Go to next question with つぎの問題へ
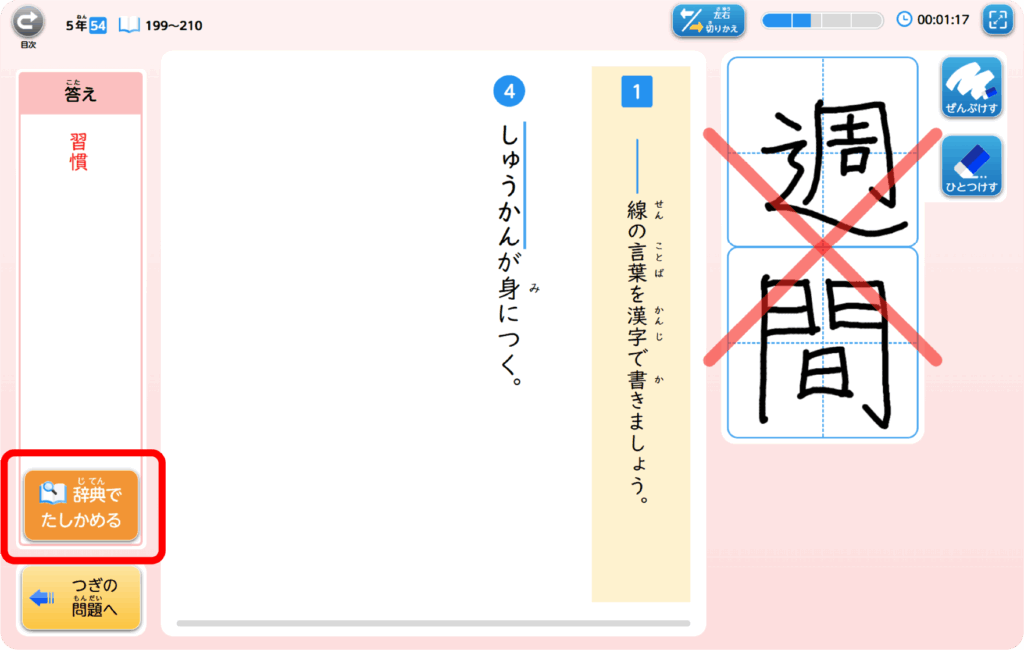This screenshot has width=1024, height=650. coord(81,598)
